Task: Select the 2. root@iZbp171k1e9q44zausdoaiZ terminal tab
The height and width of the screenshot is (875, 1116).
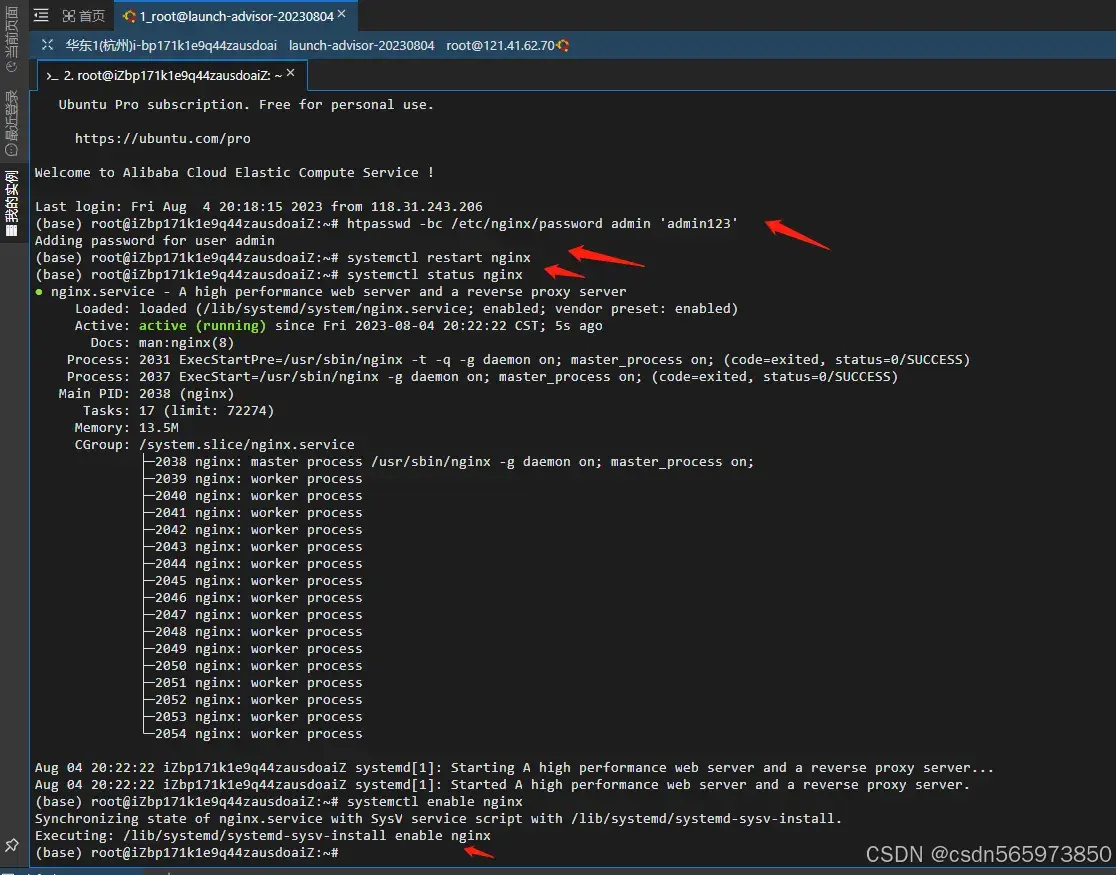Action: coord(170,75)
